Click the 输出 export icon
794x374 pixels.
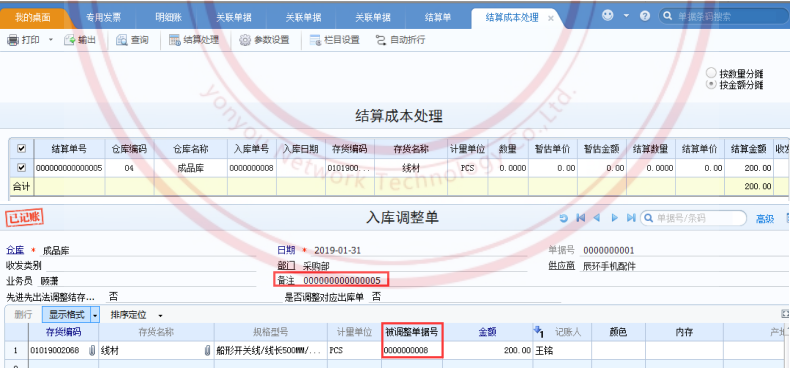pos(69,40)
